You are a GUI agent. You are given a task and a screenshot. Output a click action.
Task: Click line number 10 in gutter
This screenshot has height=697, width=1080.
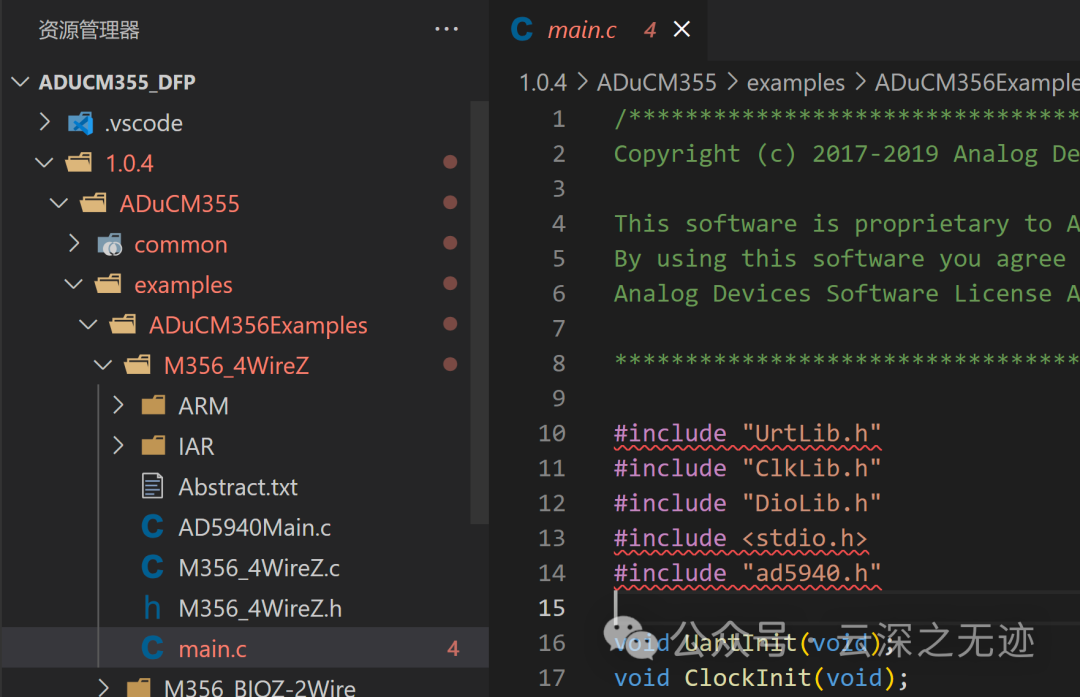(551, 433)
